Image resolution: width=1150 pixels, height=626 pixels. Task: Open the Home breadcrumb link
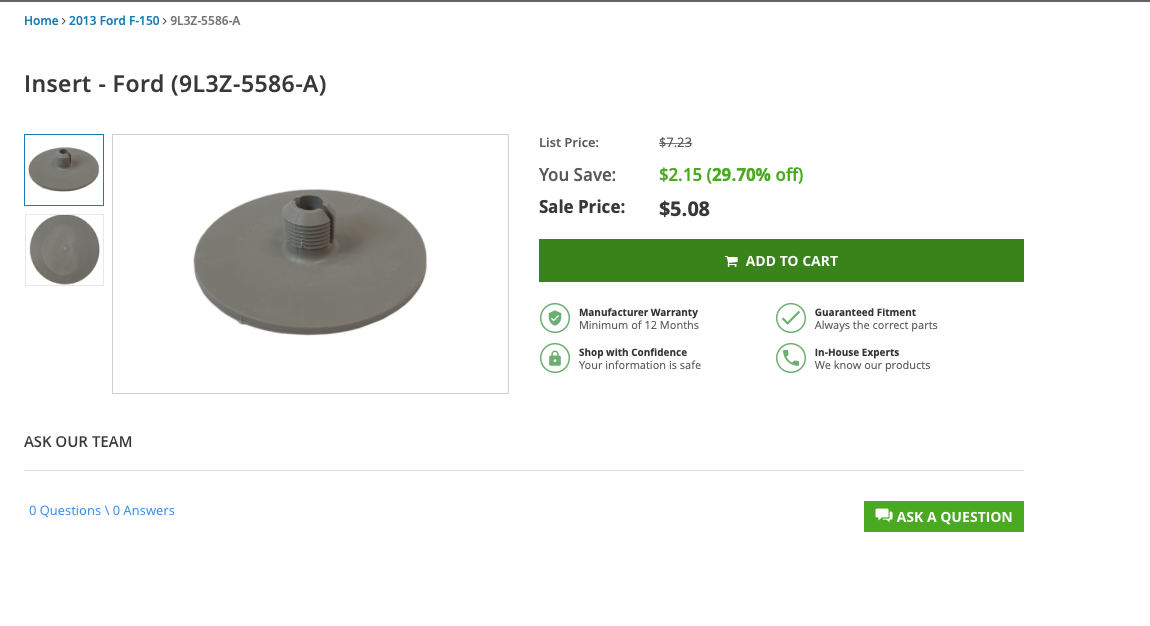pyautogui.click(x=41, y=20)
